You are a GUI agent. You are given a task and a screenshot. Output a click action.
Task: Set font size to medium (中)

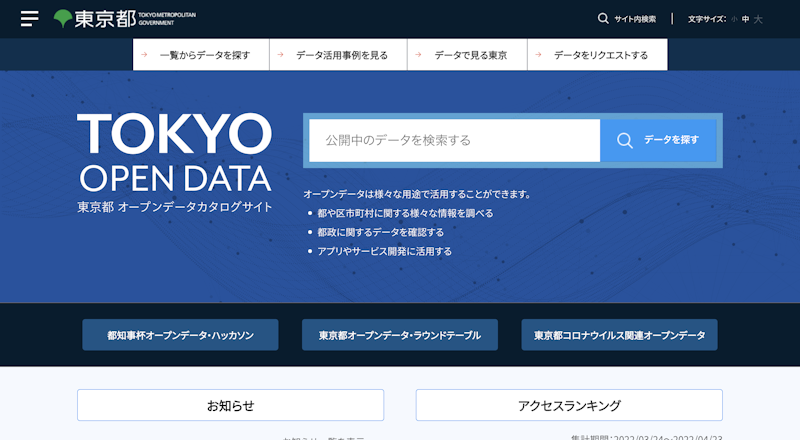click(745, 19)
